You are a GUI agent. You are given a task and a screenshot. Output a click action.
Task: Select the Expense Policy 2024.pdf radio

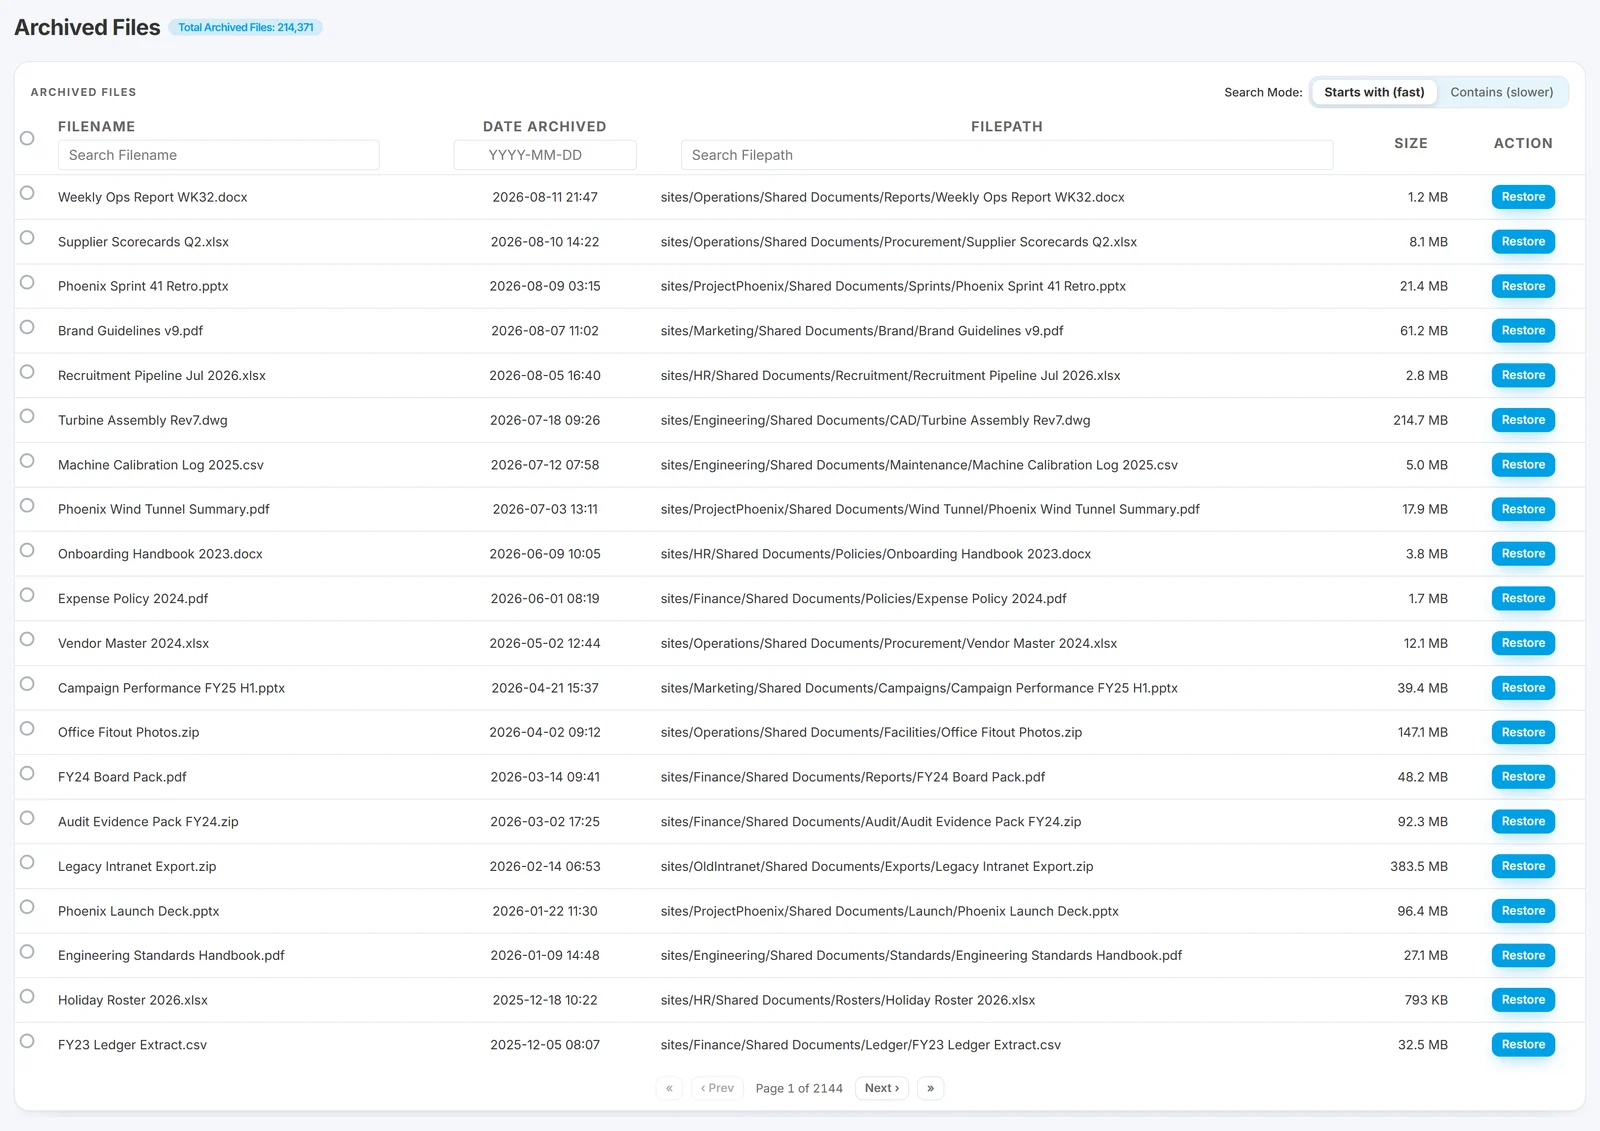pos(27,595)
